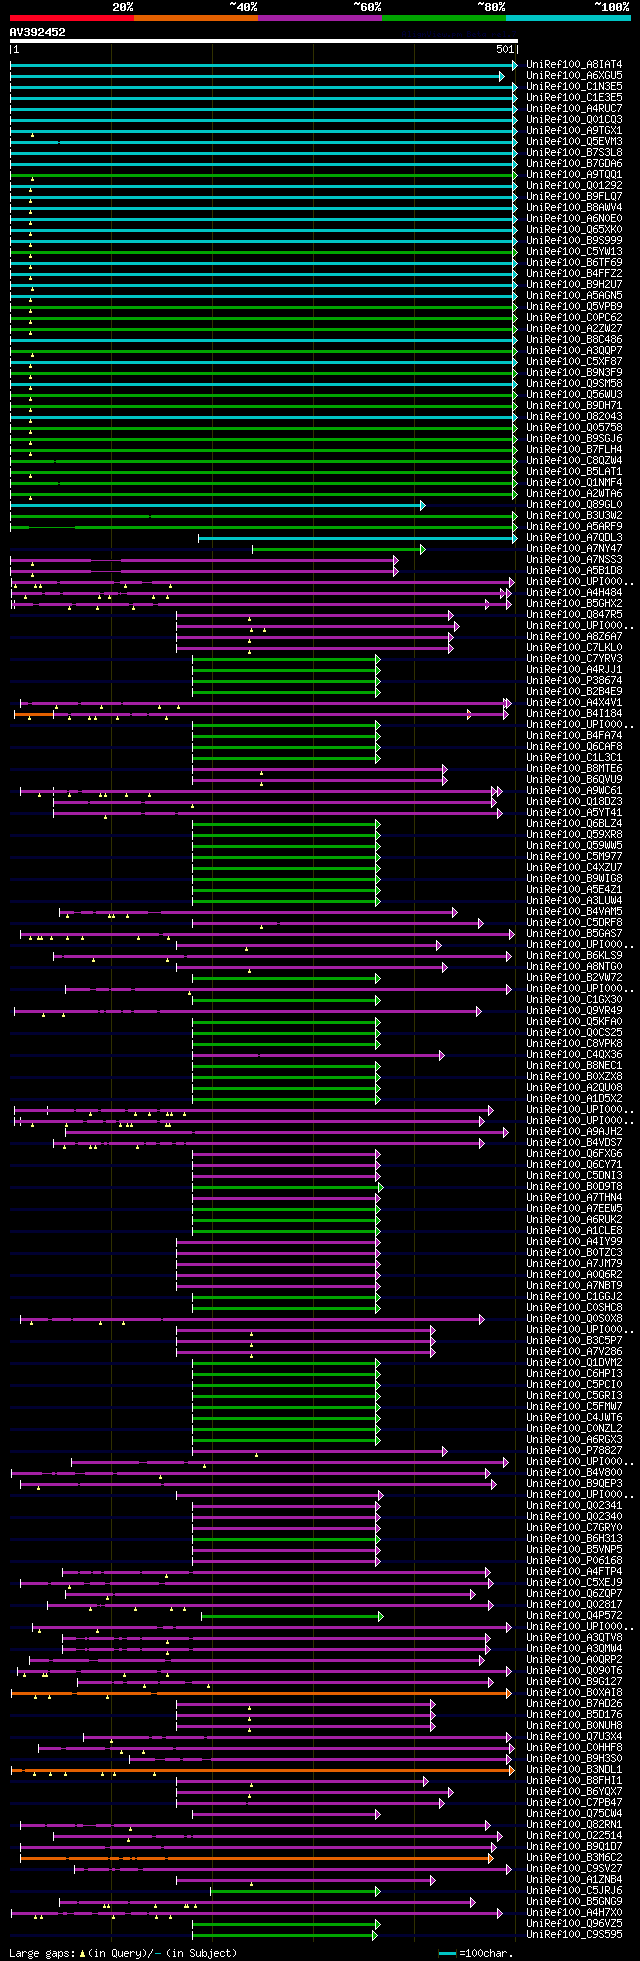Click entry UniRef100_P78827
This screenshot has width=640, height=1961.
(574, 1451)
